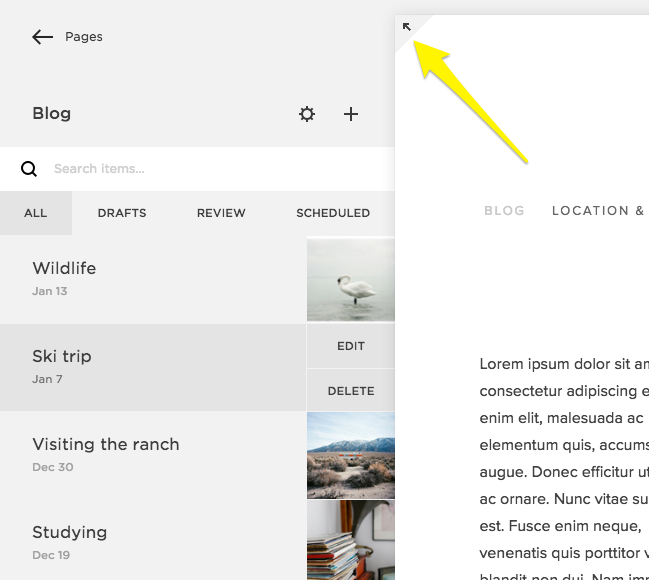Add a new post with plus icon

(351, 114)
